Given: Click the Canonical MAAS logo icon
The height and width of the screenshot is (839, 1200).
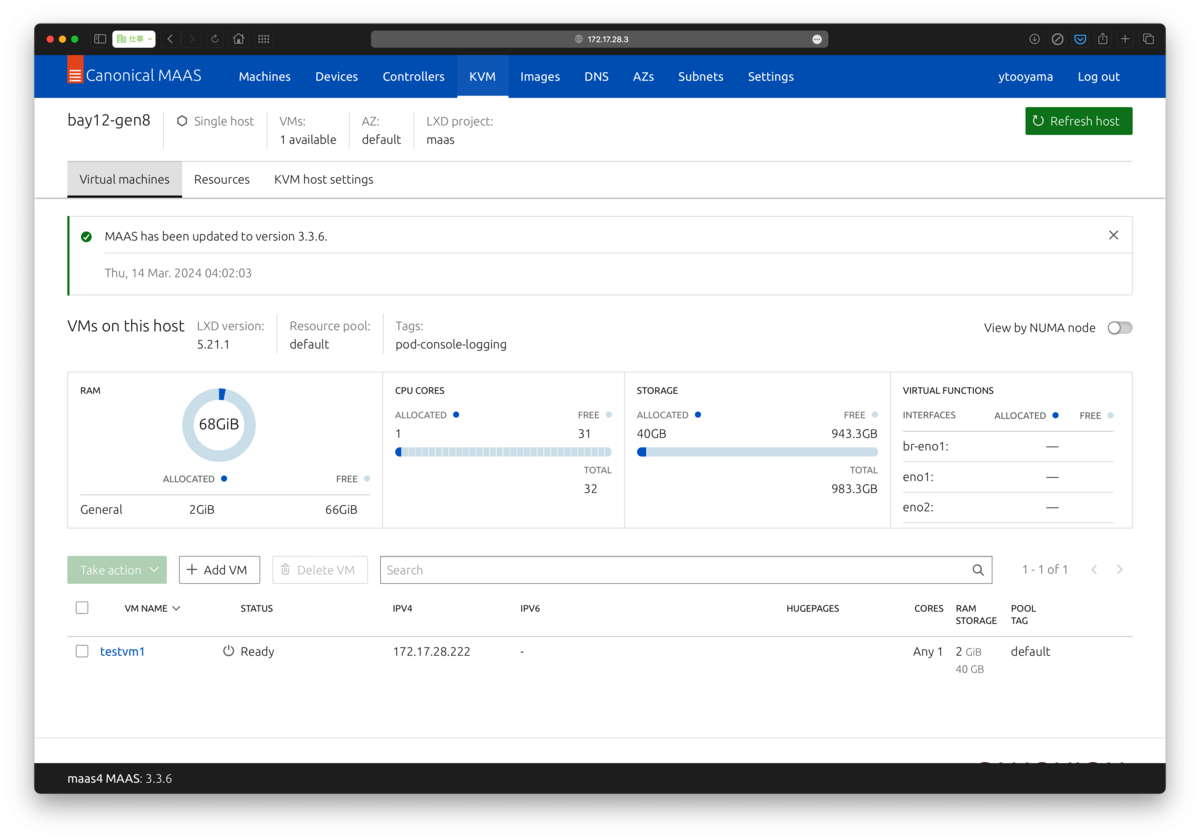Looking at the screenshot, I should (75, 70).
